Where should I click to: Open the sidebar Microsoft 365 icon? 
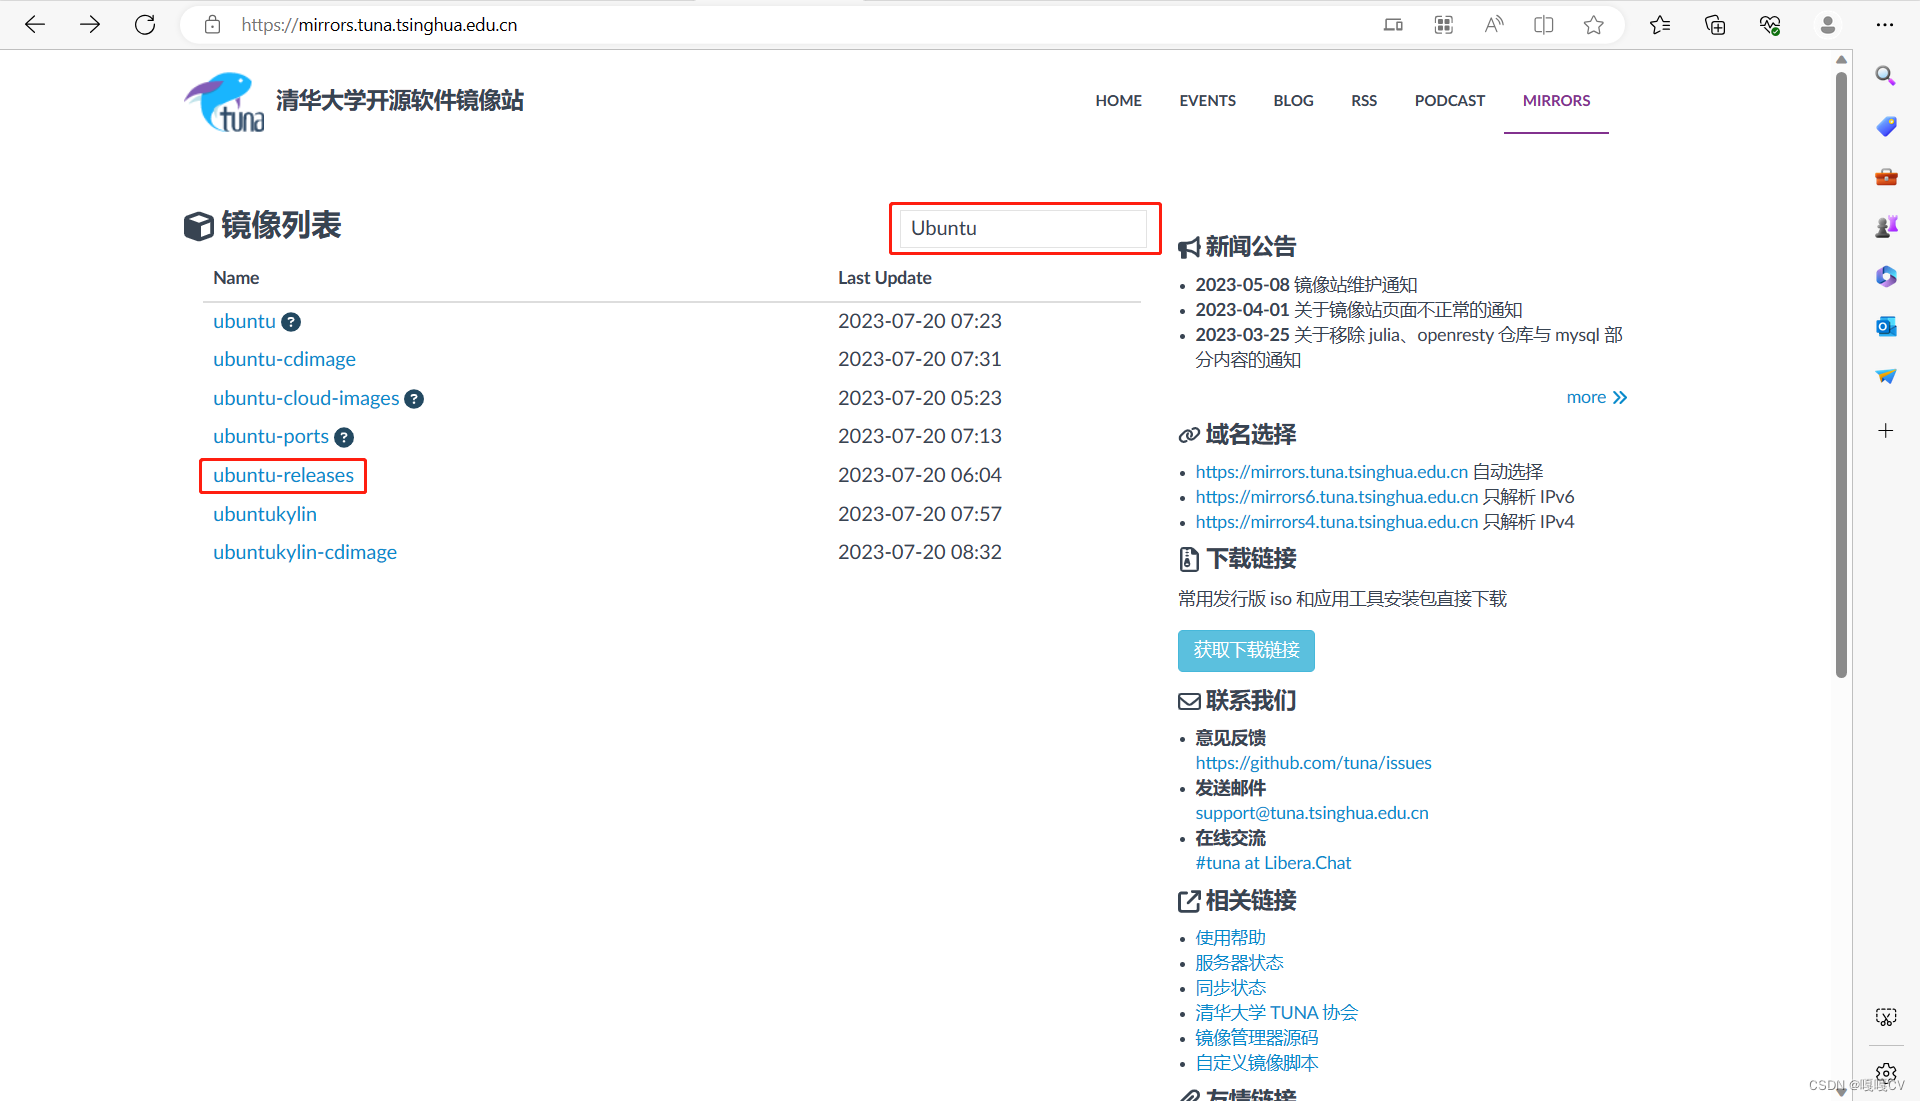tap(1886, 276)
